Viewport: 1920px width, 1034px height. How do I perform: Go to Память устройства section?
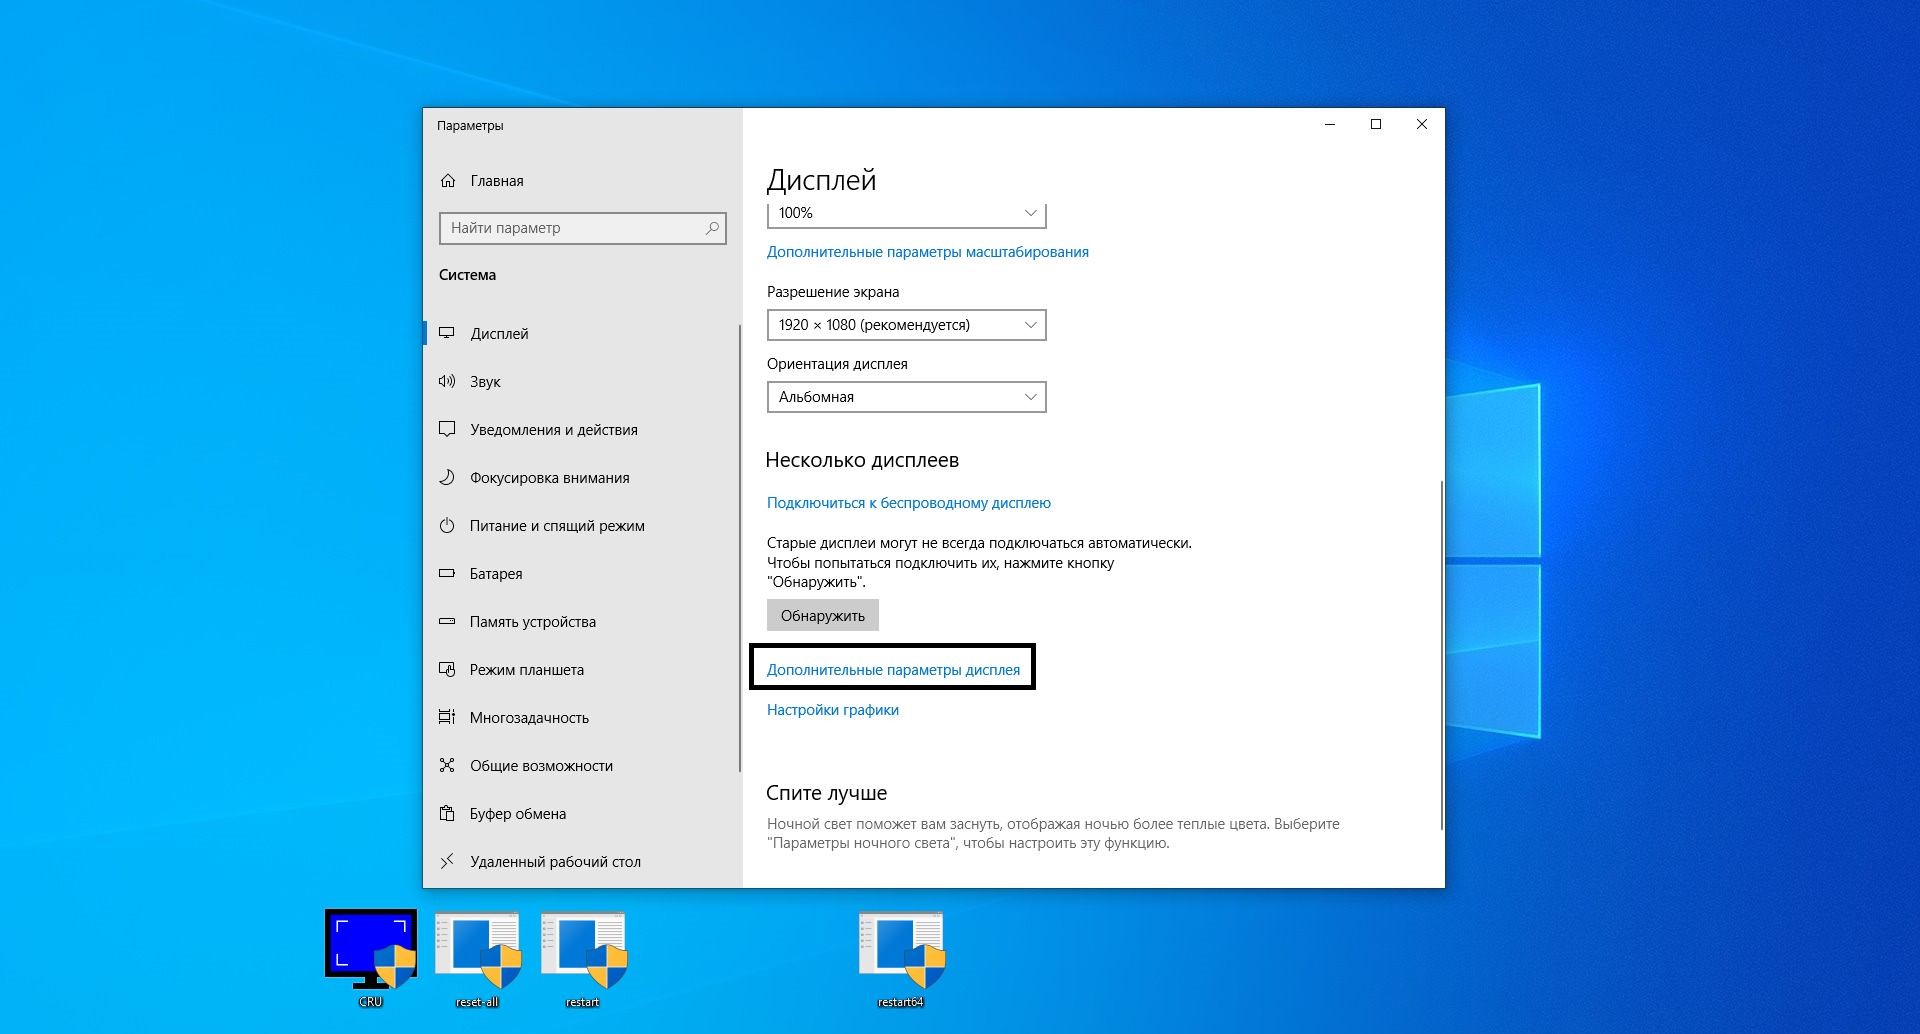[x=532, y=622]
